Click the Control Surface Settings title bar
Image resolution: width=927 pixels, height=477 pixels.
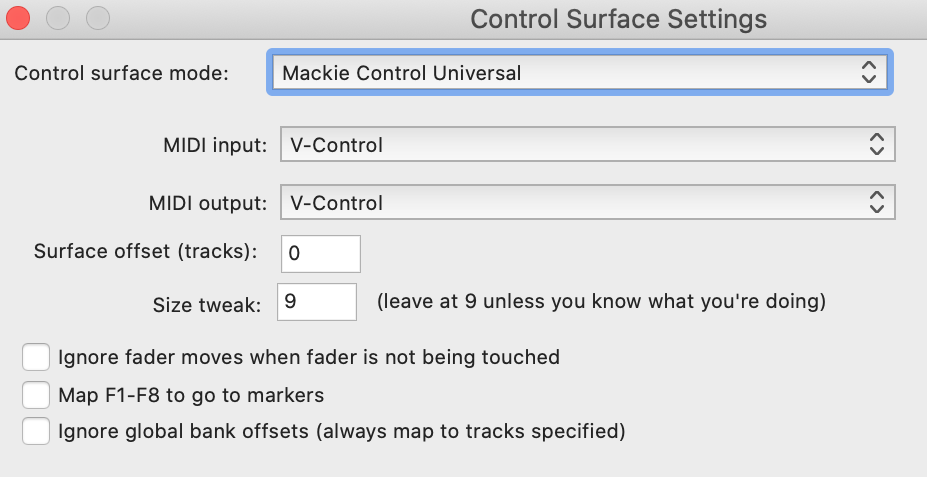618,18
